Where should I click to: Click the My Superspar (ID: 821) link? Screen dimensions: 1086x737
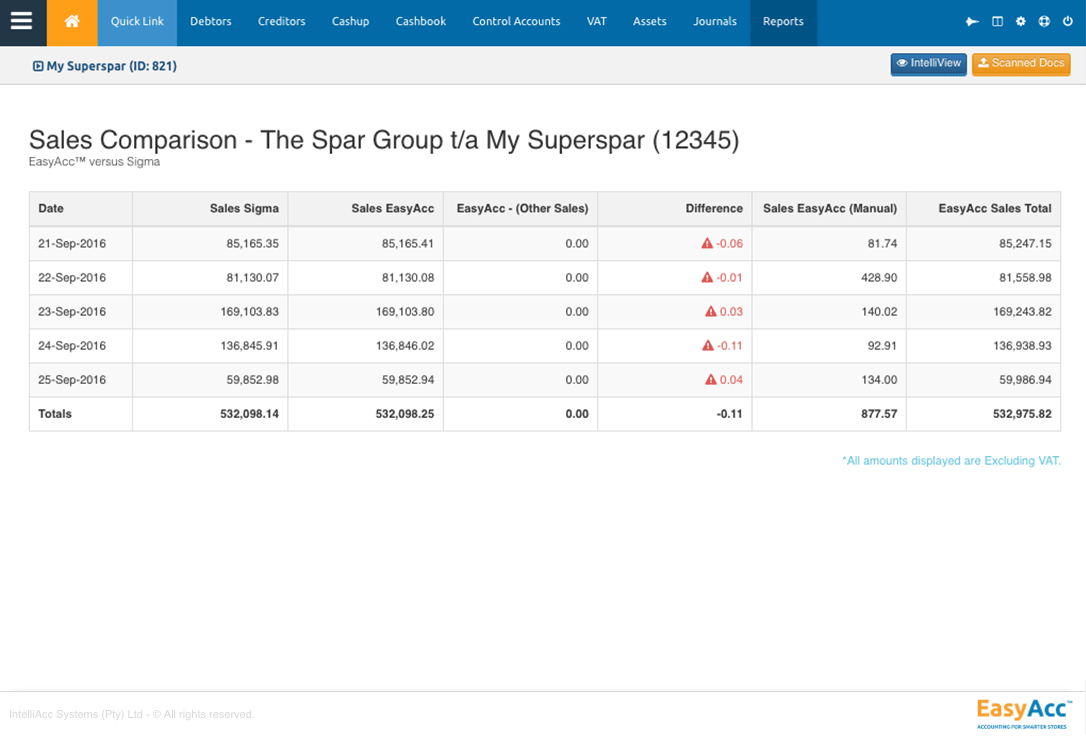(x=112, y=66)
